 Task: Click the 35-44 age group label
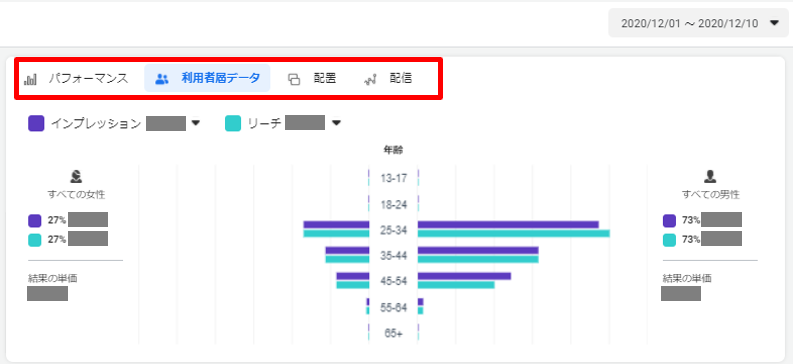(x=393, y=256)
